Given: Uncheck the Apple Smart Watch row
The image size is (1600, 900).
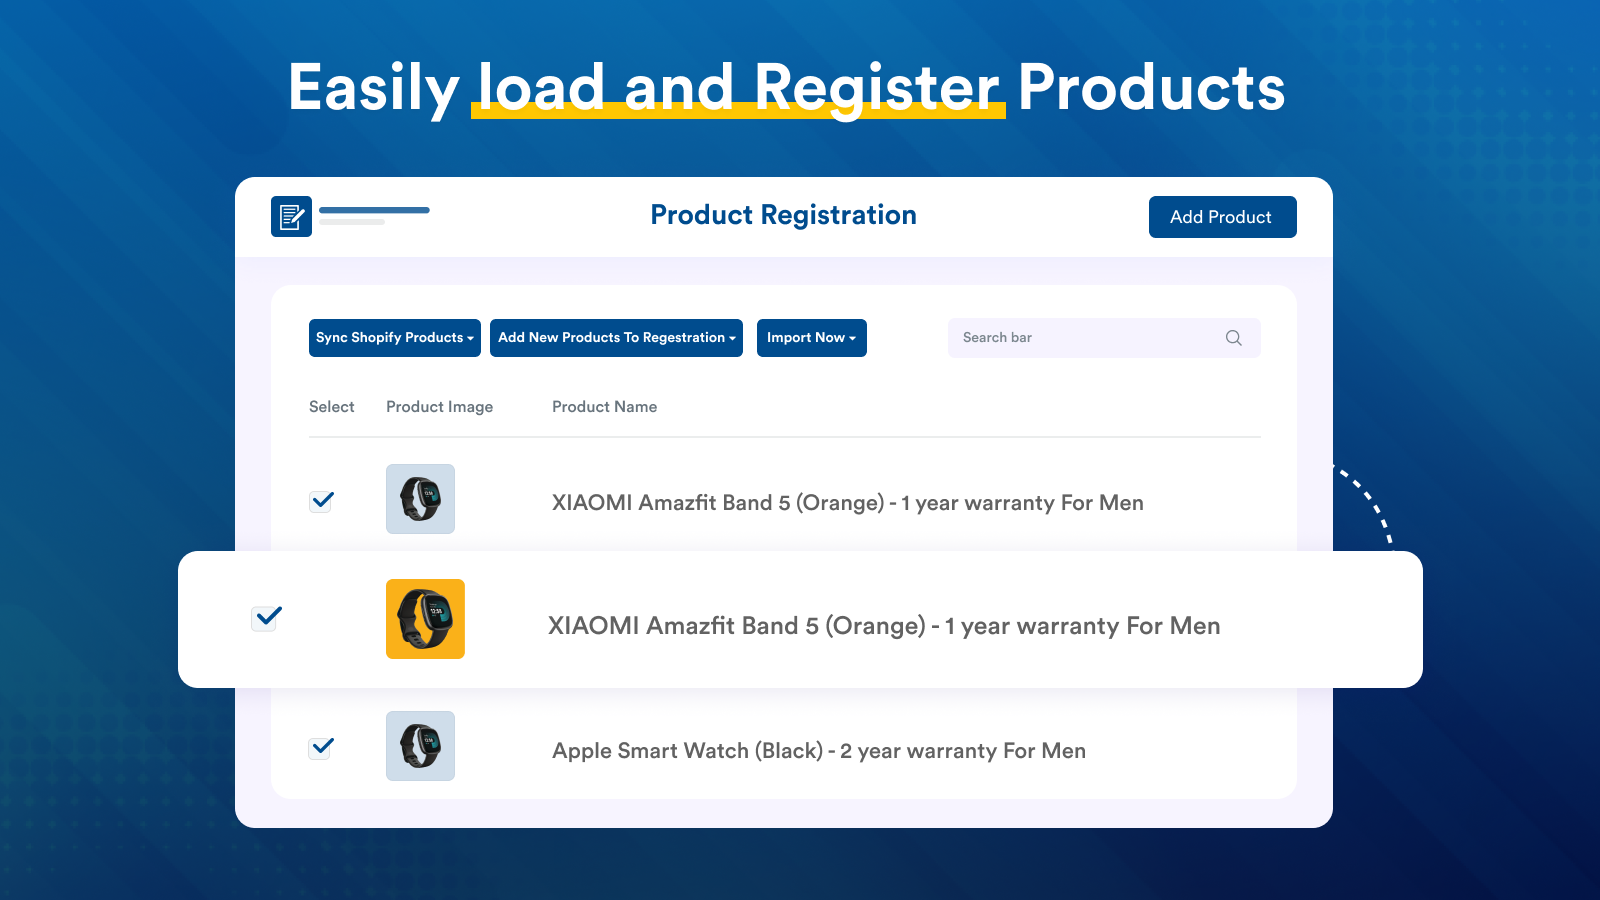Looking at the screenshot, I should (320, 747).
